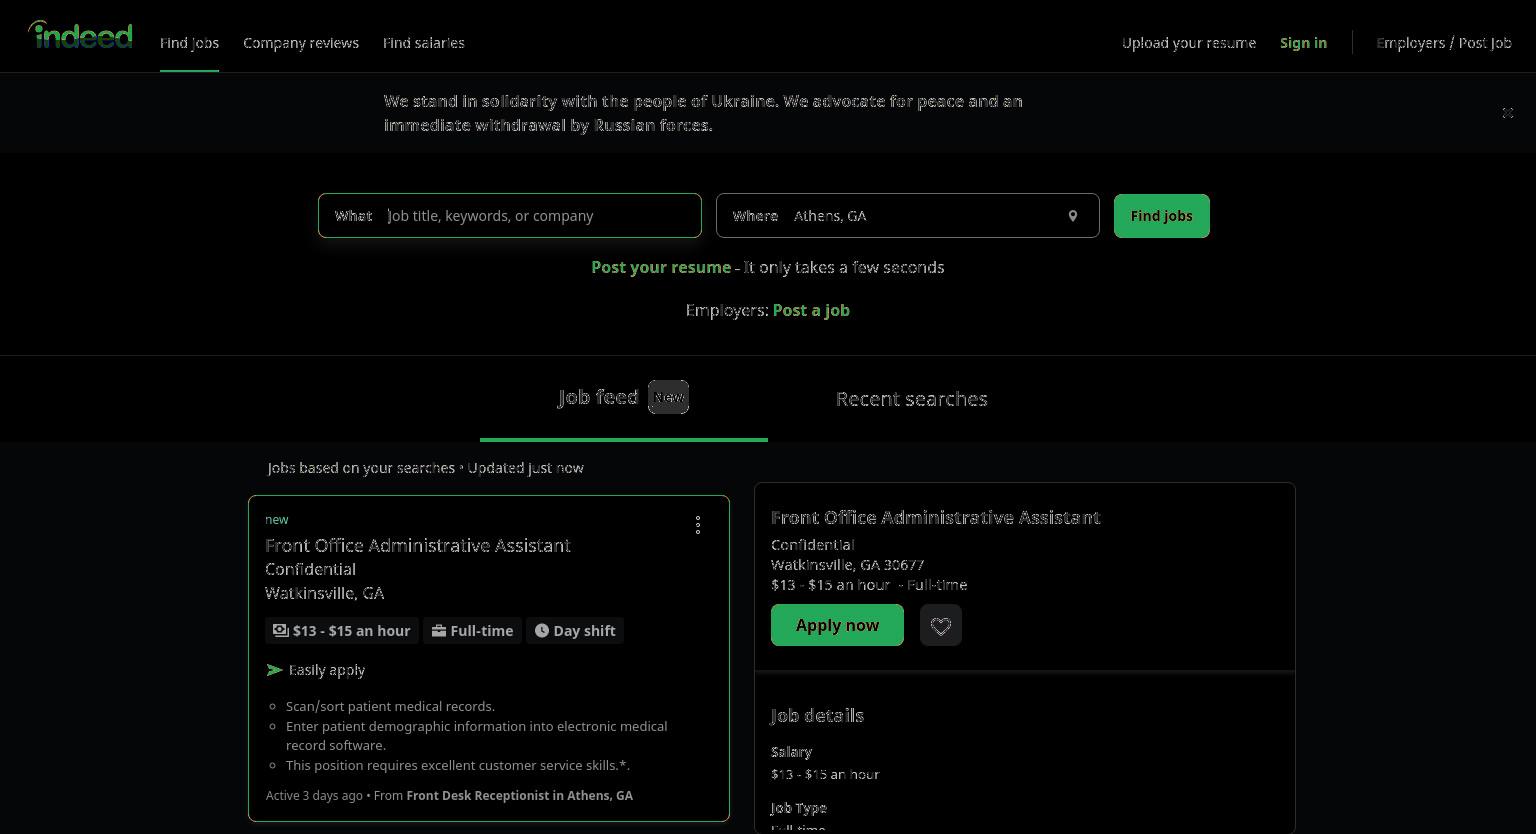Click the green Find jobs button

1162,216
